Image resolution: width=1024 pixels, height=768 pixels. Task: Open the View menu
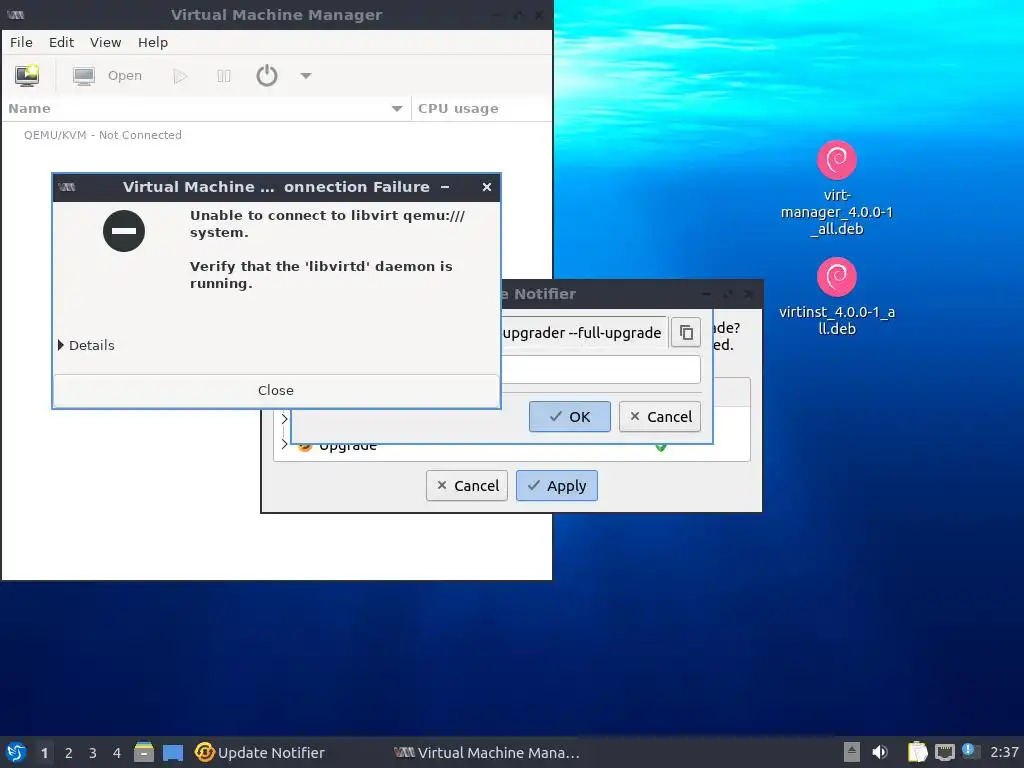105,42
